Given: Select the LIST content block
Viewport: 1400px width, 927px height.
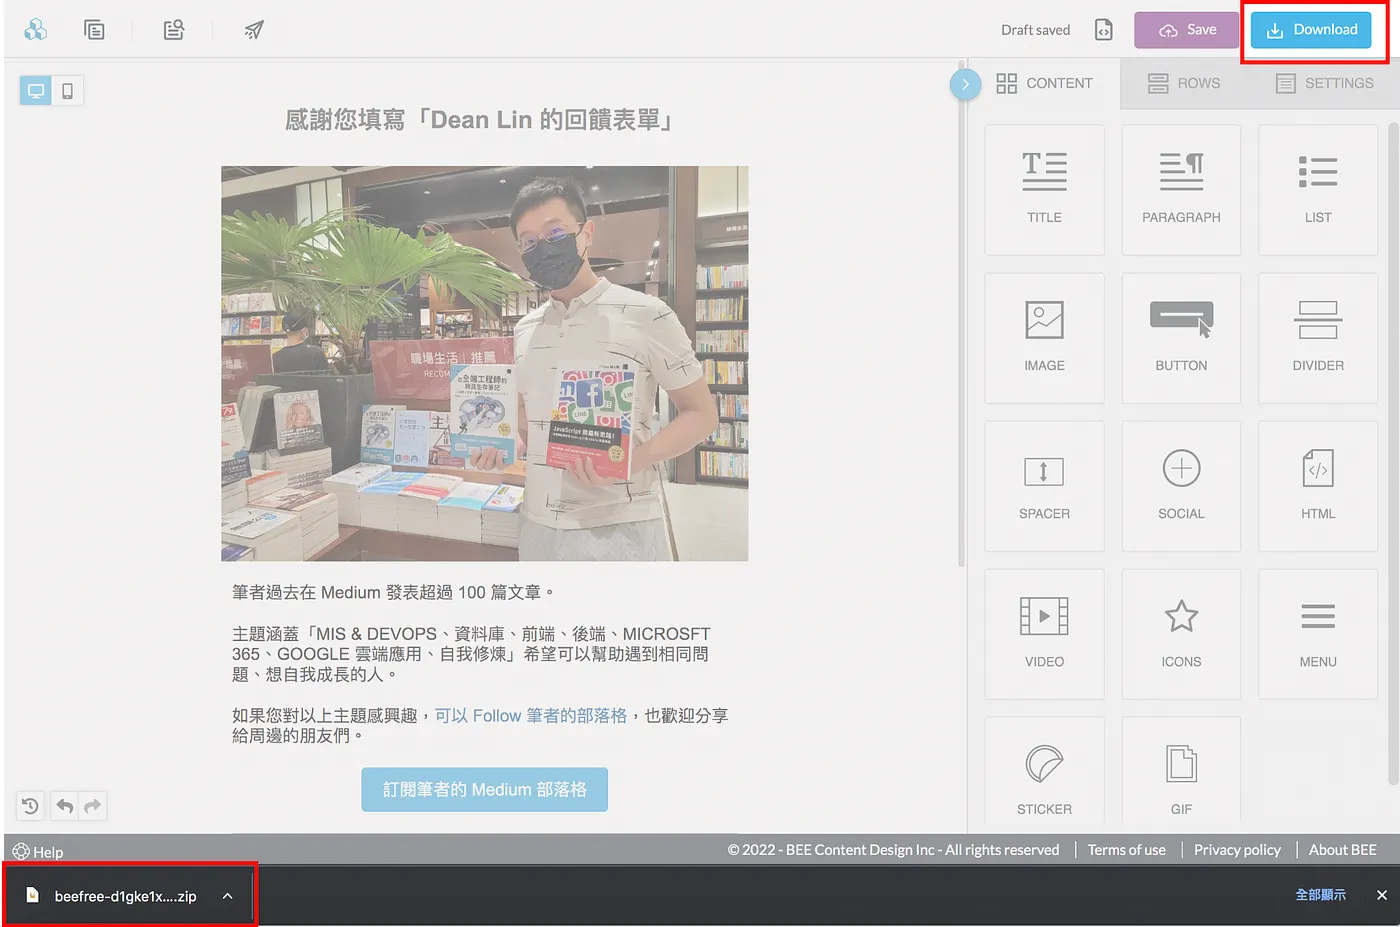Looking at the screenshot, I should tap(1318, 190).
